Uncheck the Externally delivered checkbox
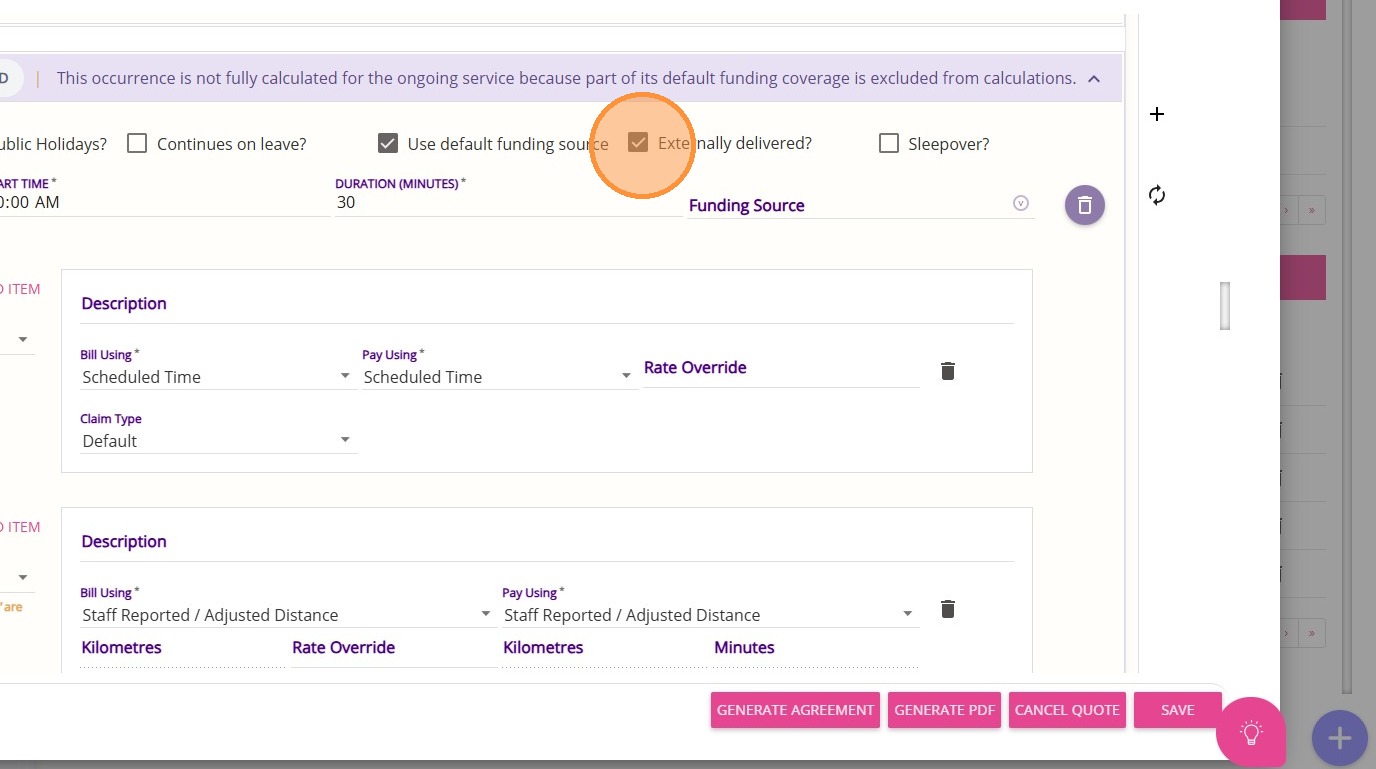This screenshot has height=769, width=1376. (x=638, y=143)
